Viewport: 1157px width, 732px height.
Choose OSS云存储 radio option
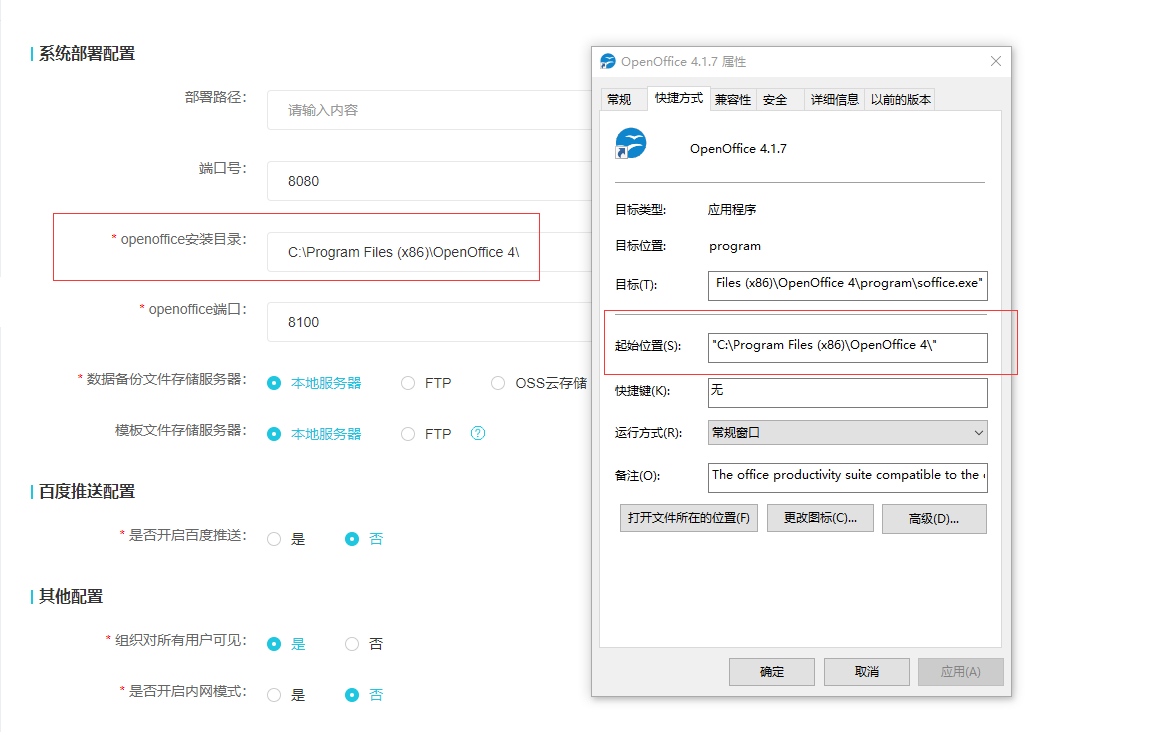click(498, 383)
